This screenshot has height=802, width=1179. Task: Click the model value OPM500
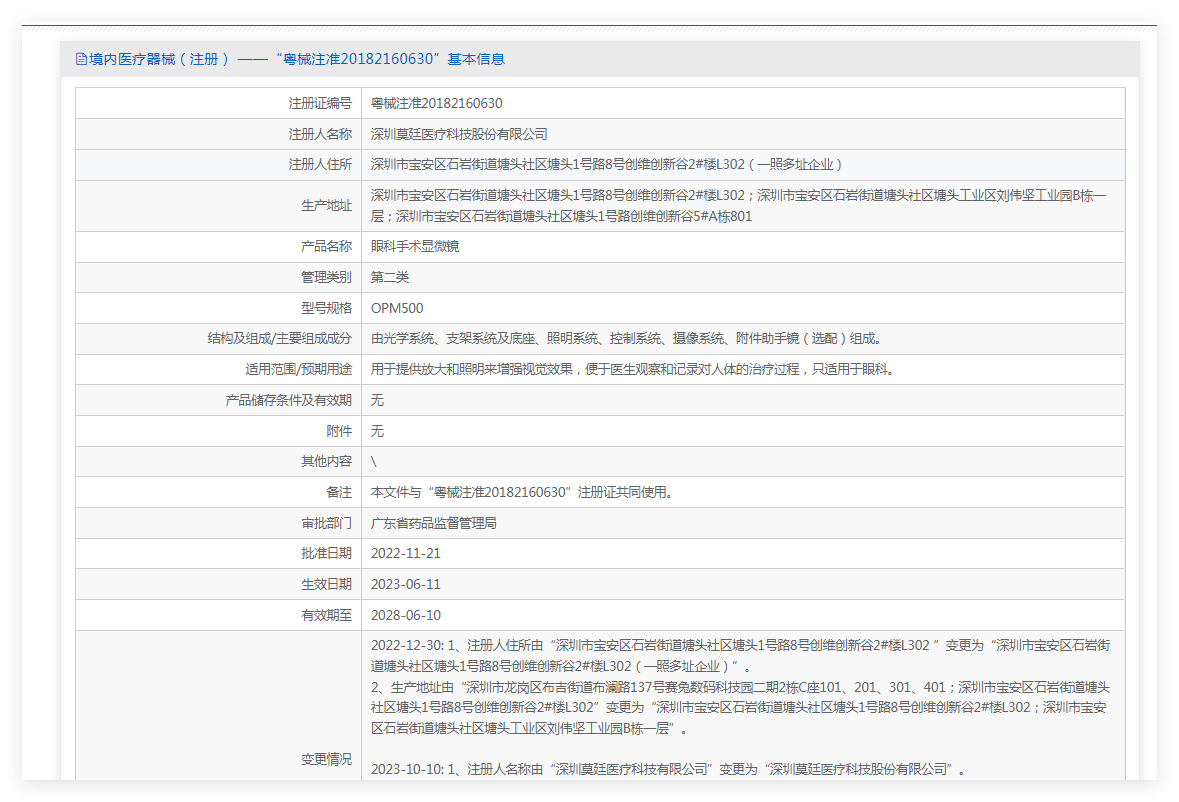pyautogui.click(x=397, y=308)
